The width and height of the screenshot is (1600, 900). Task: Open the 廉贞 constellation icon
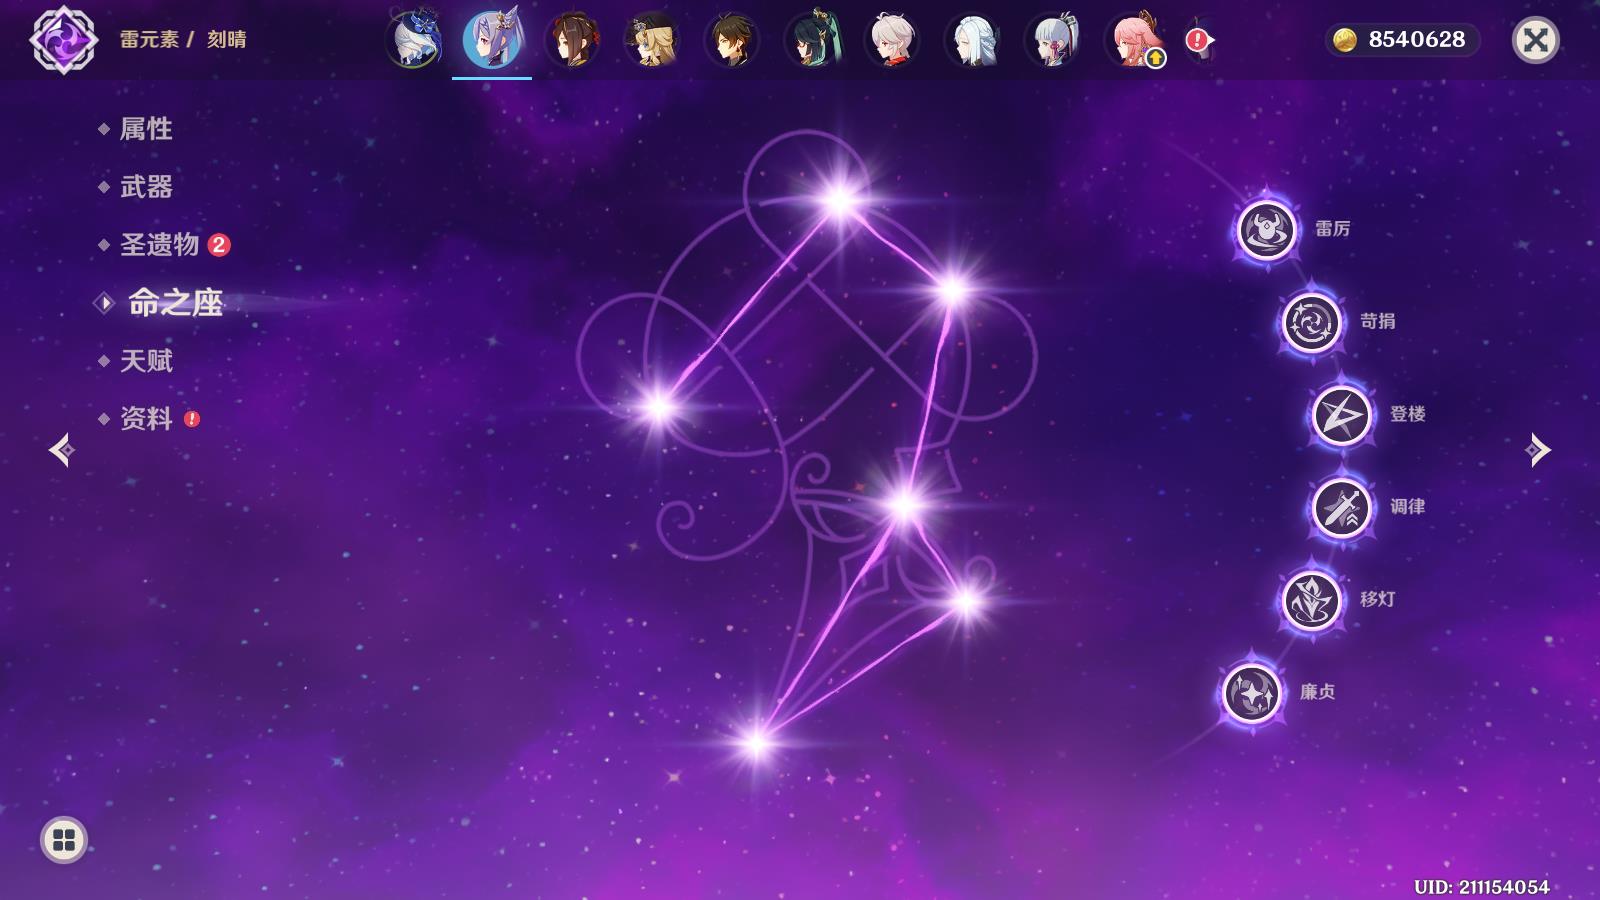click(x=1252, y=692)
